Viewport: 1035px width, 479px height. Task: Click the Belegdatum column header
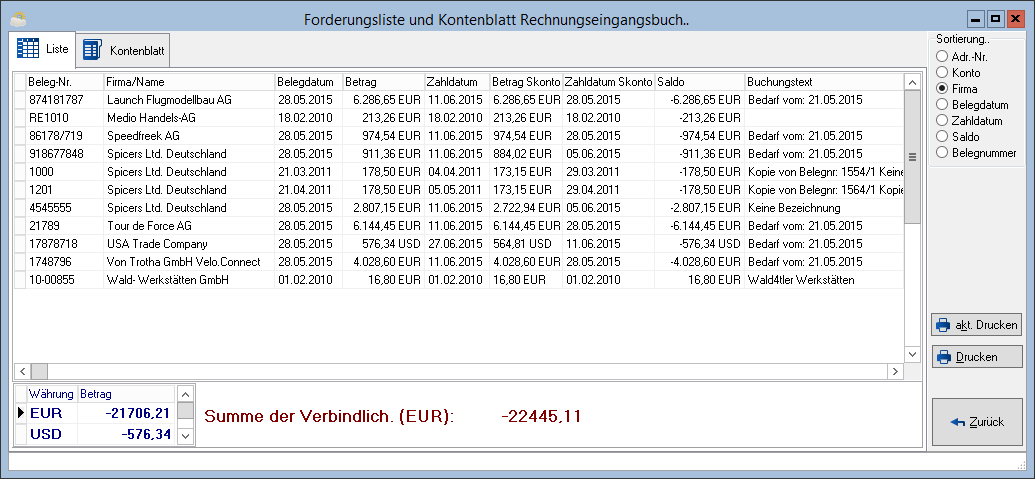tap(308, 82)
